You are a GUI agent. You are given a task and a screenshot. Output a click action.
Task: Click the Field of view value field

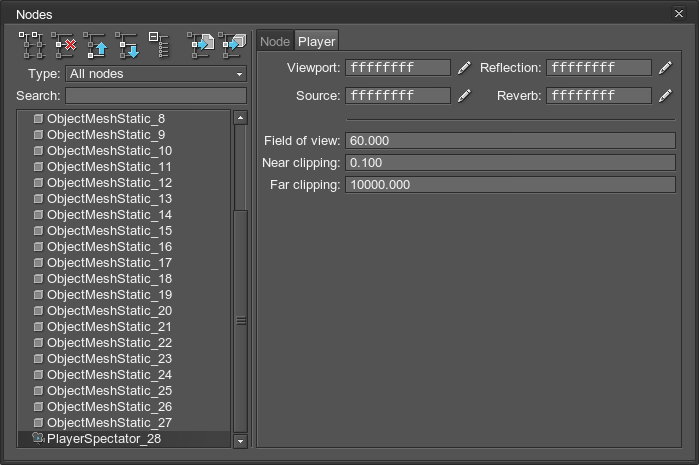coord(510,140)
